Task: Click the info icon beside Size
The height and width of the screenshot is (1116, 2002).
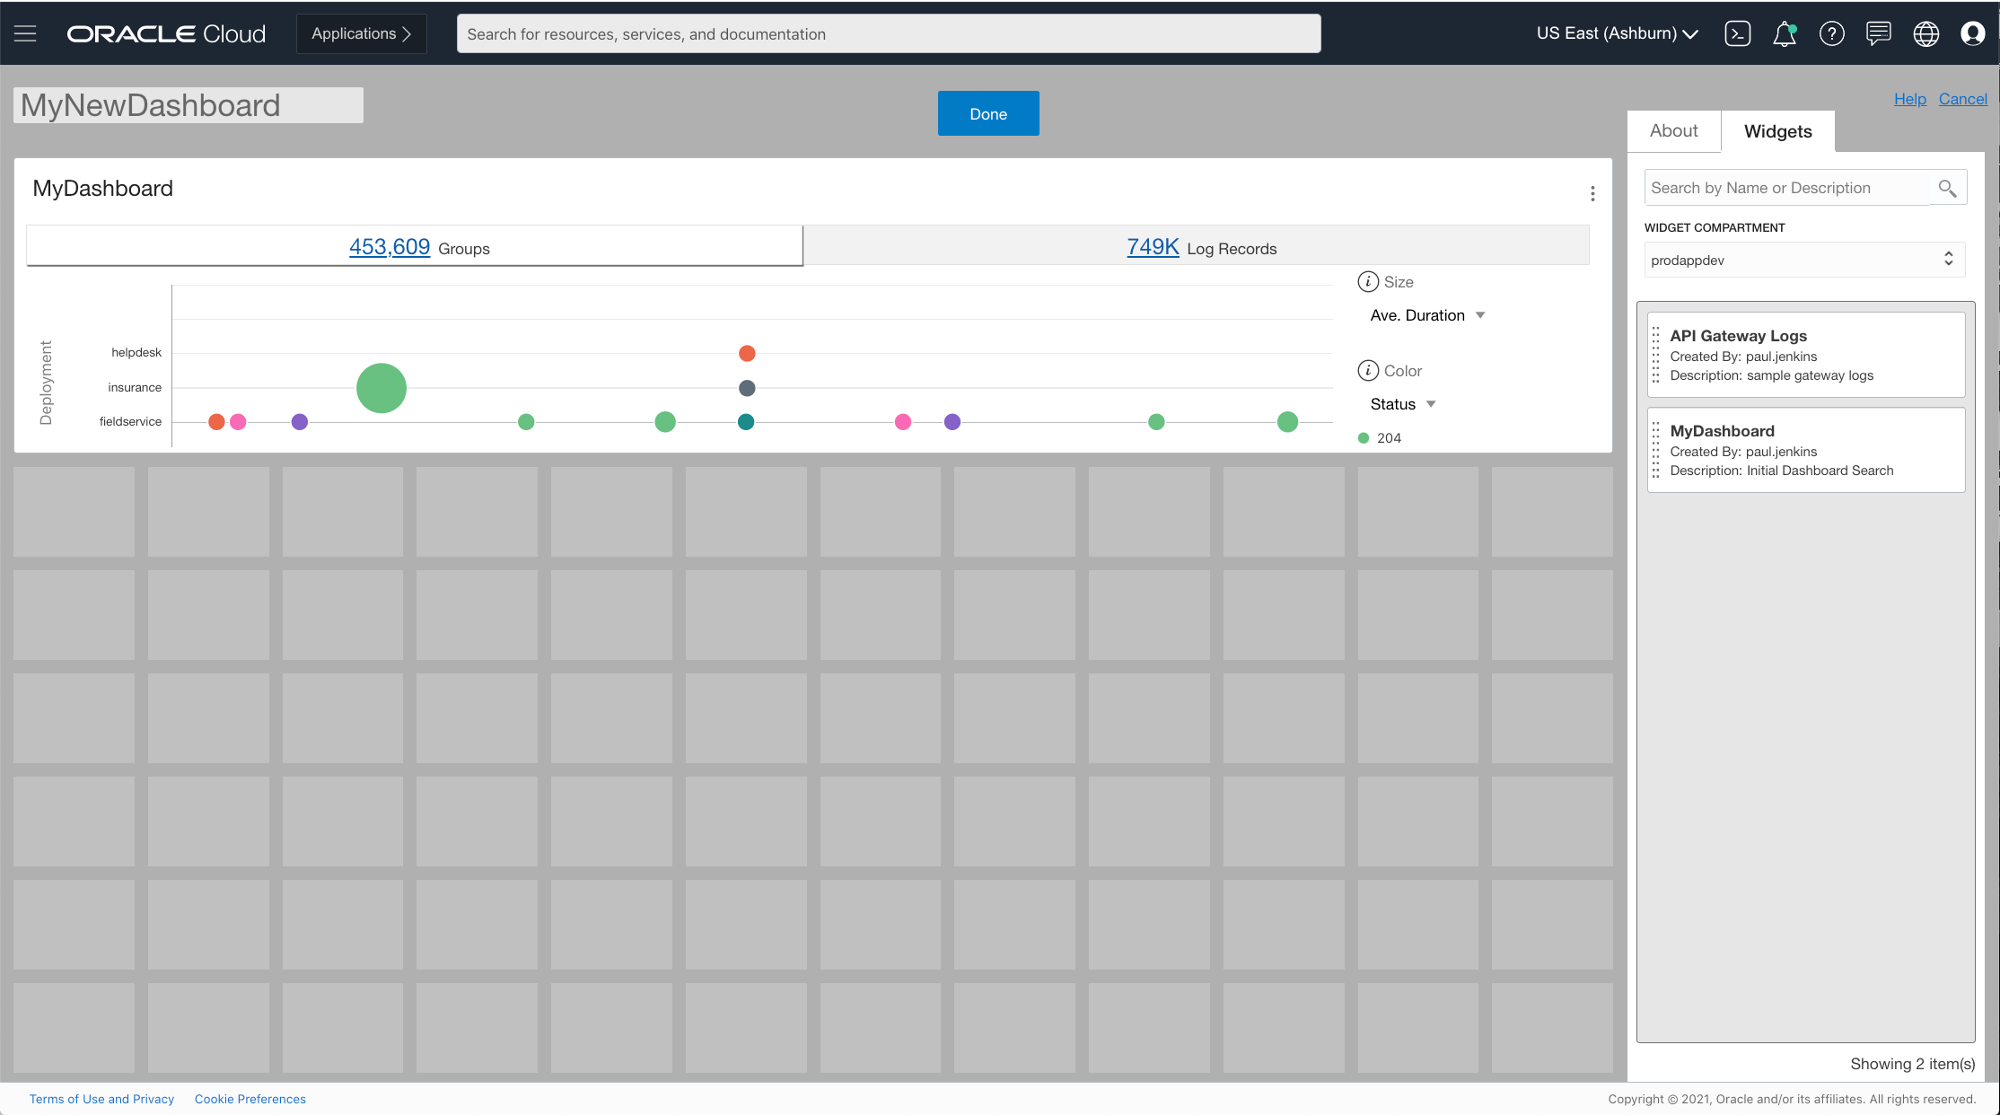Action: (1368, 281)
